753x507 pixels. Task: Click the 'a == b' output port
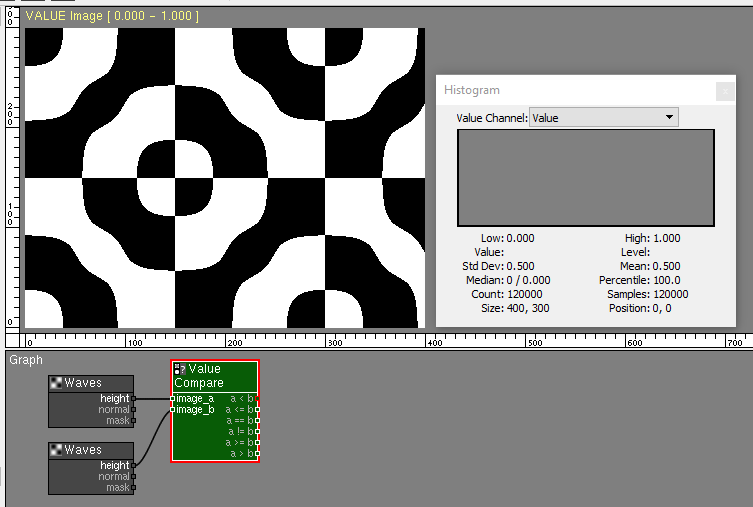click(257, 421)
